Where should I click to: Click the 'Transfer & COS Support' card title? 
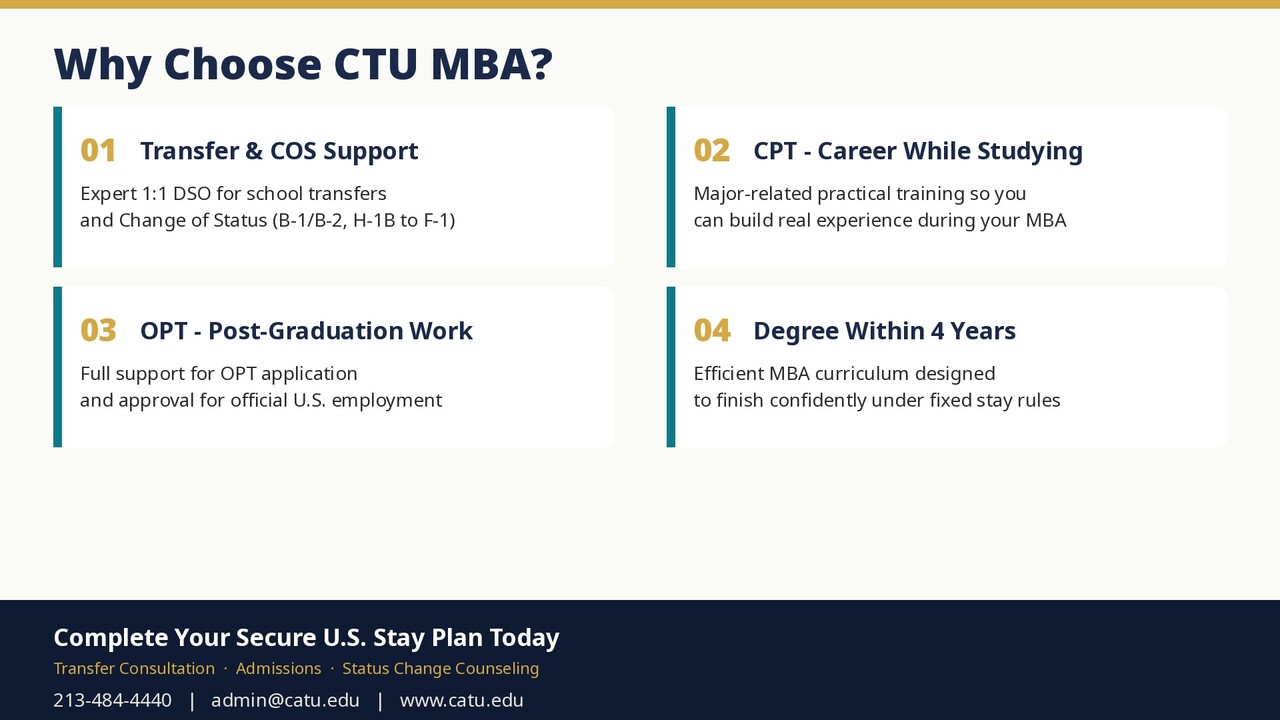pos(279,151)
